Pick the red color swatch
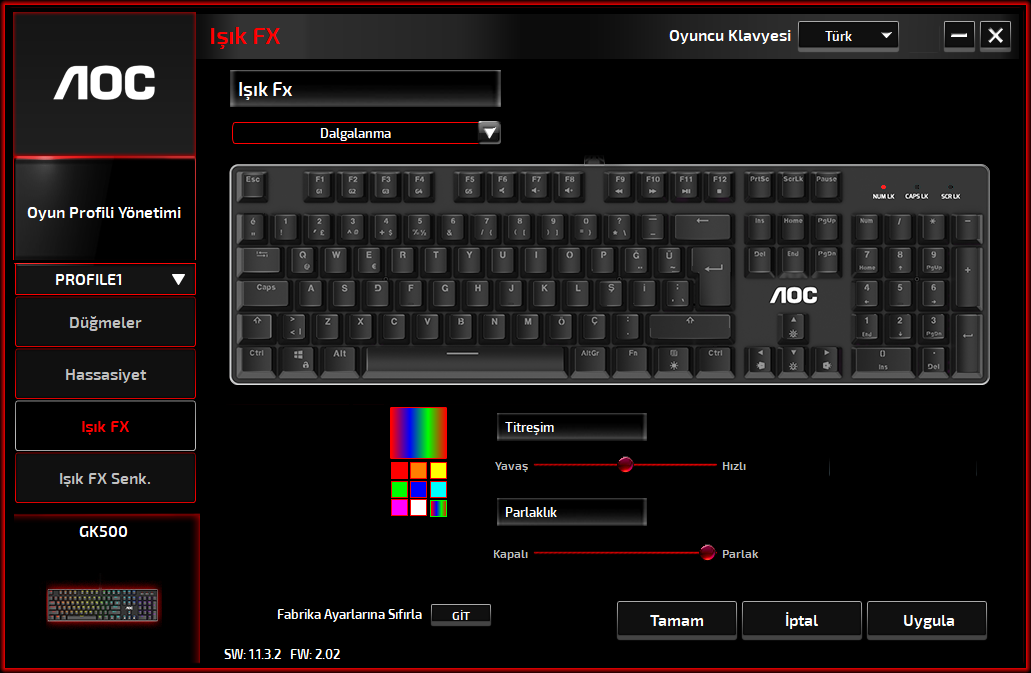Image resolution: width=1031 pixels, height=673 pixels. pos(399,471)
